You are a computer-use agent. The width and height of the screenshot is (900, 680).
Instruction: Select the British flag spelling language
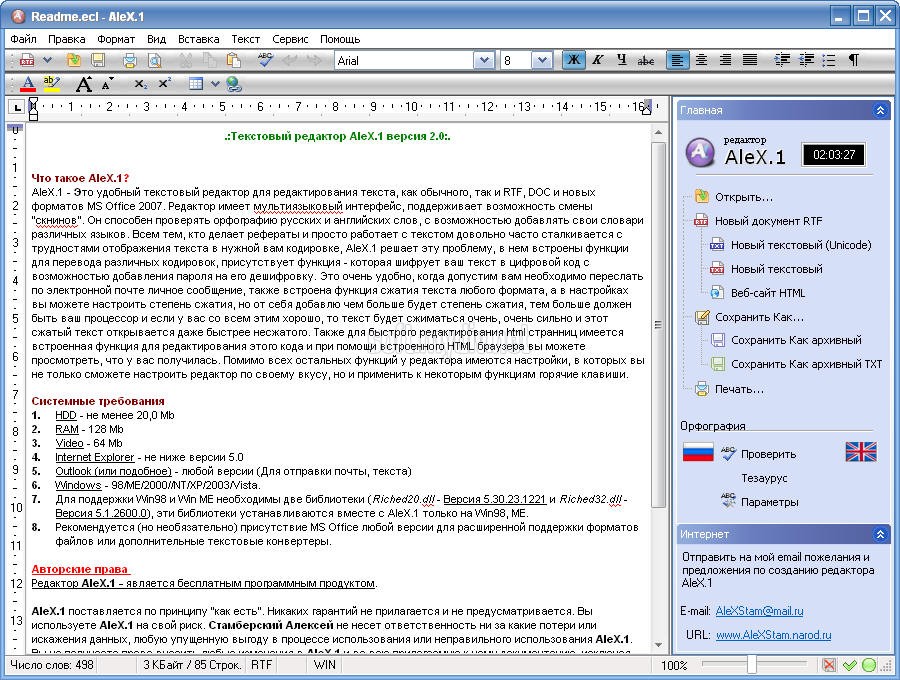coord(861,452)
